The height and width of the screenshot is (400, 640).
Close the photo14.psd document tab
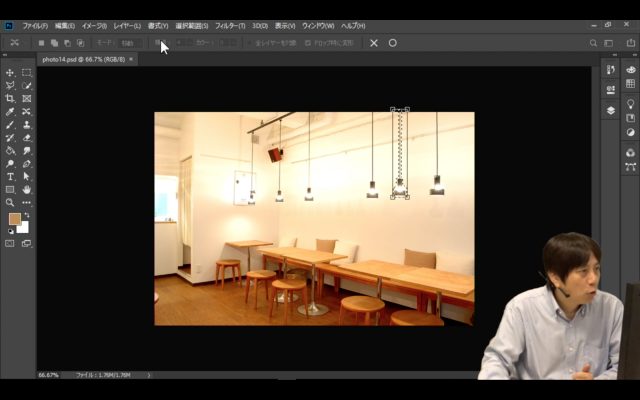click(131, 59)
